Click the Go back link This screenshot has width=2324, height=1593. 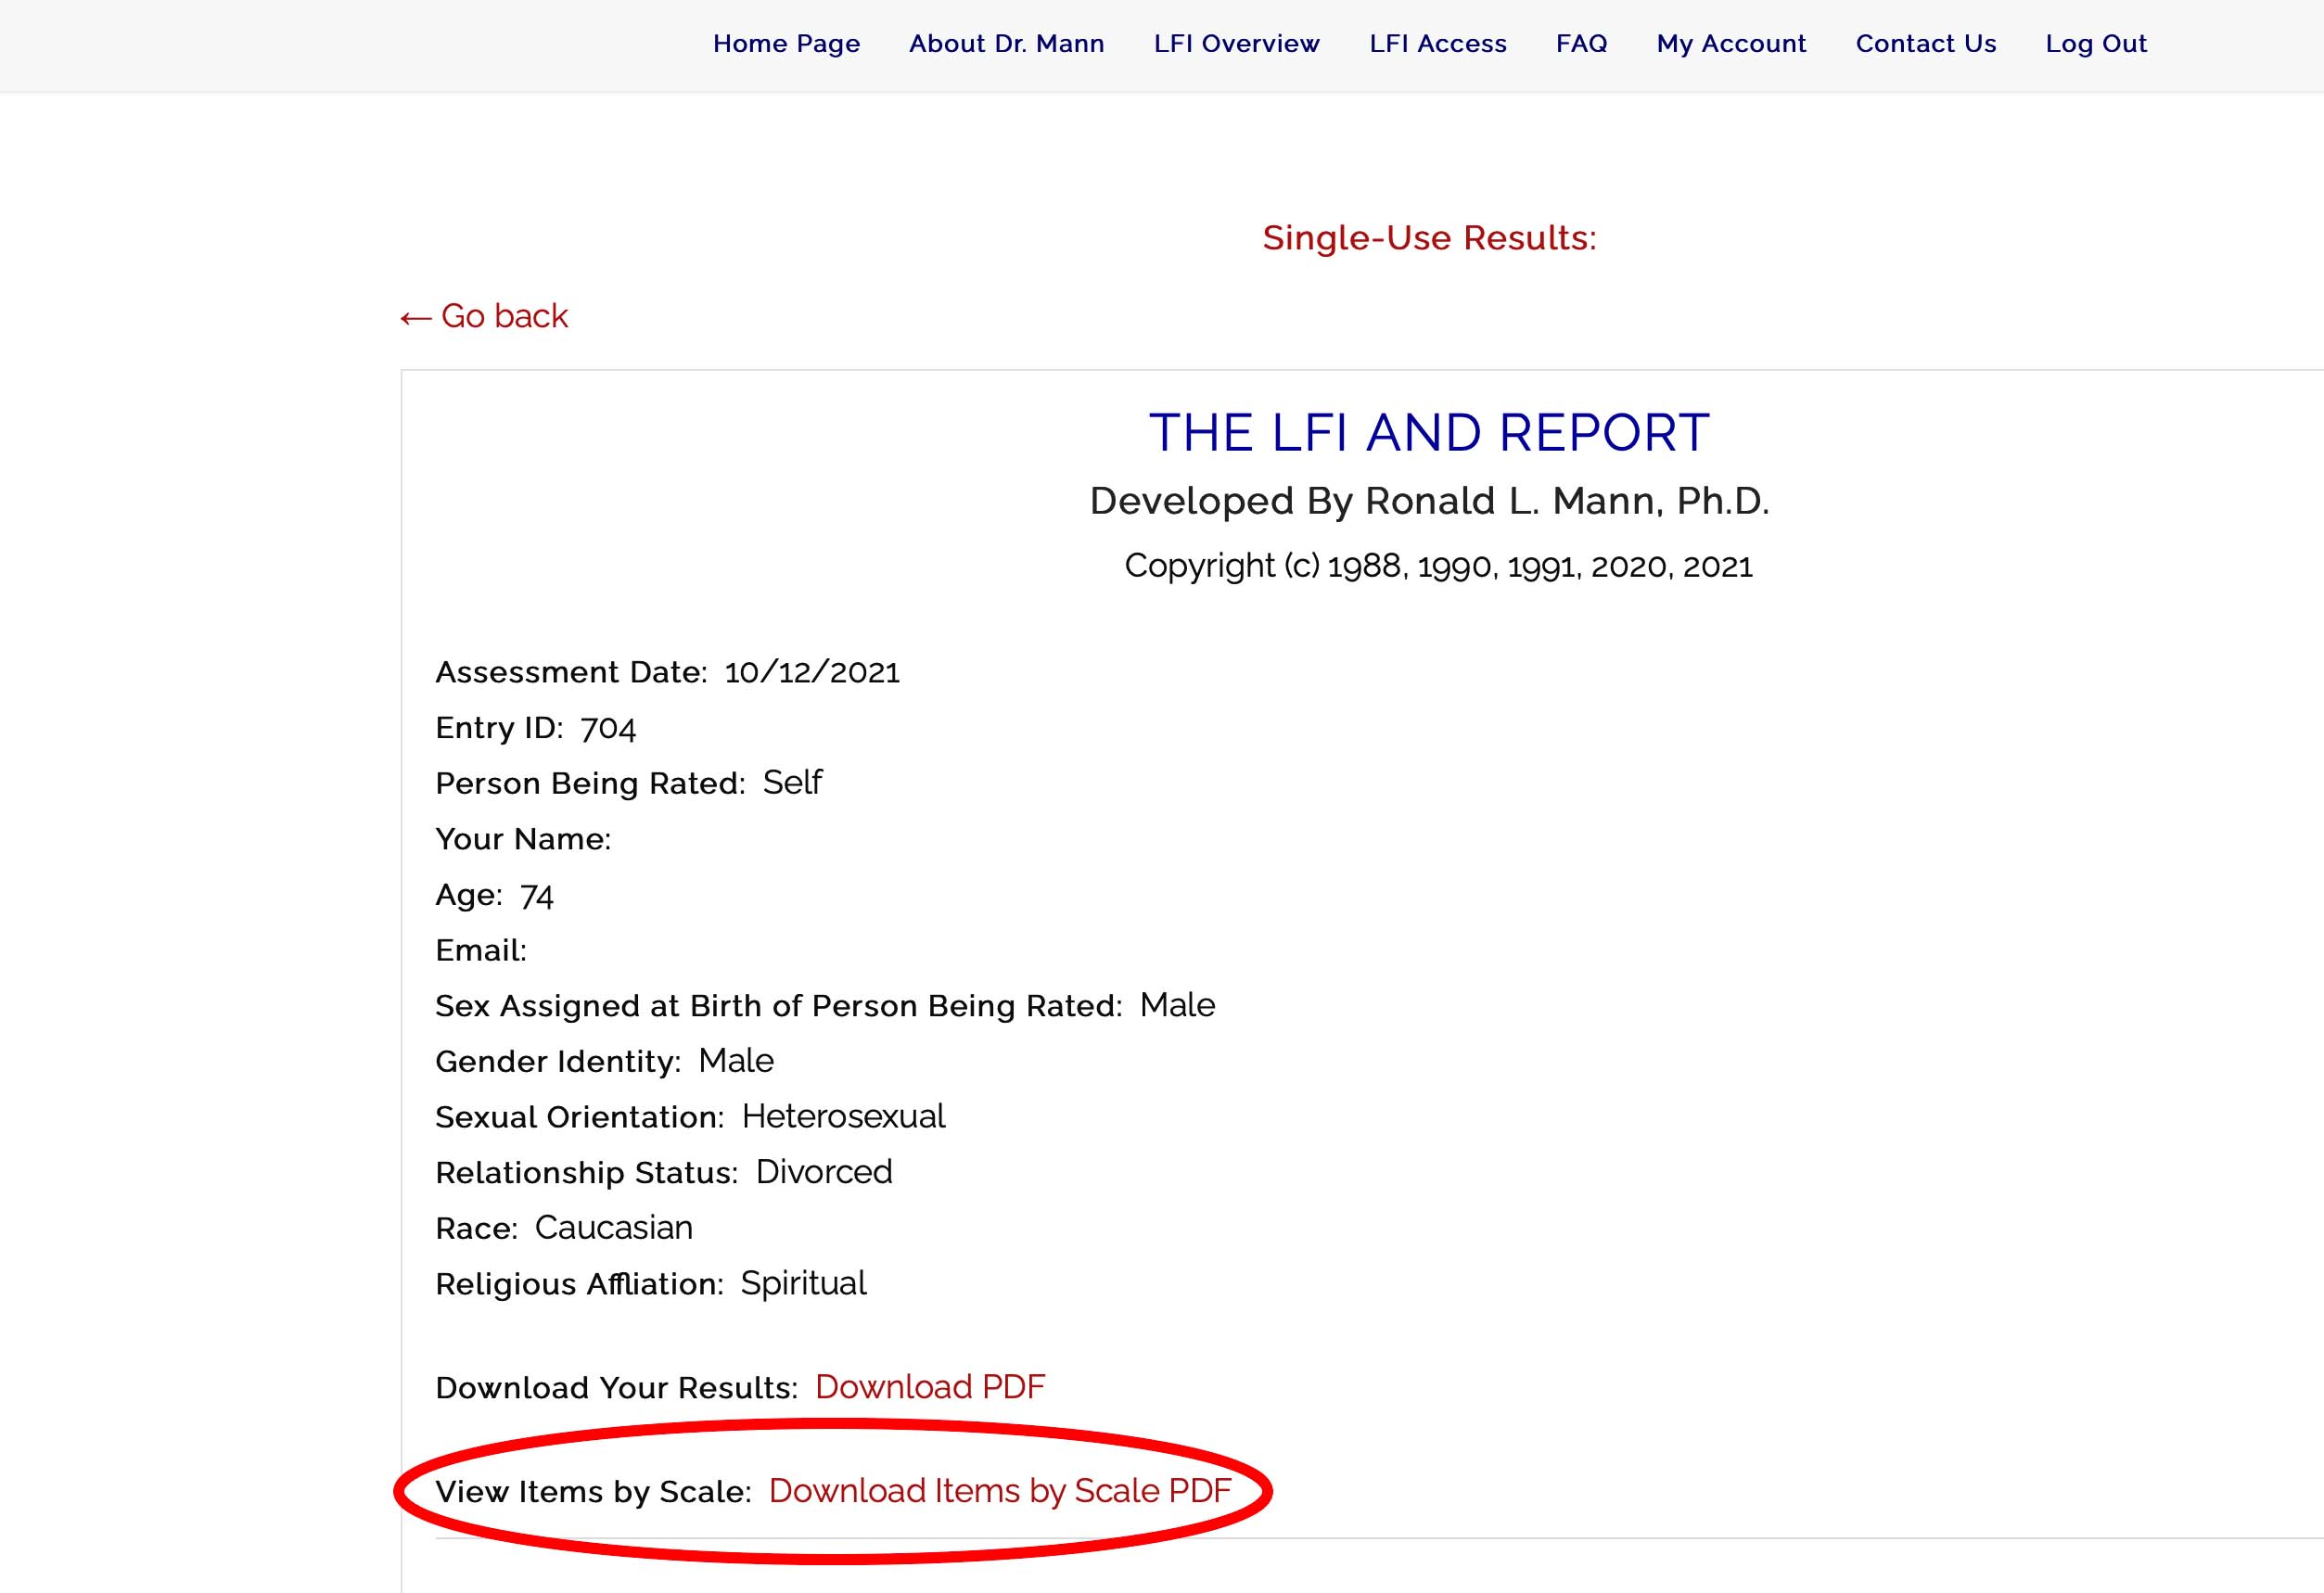coord(484,316)
